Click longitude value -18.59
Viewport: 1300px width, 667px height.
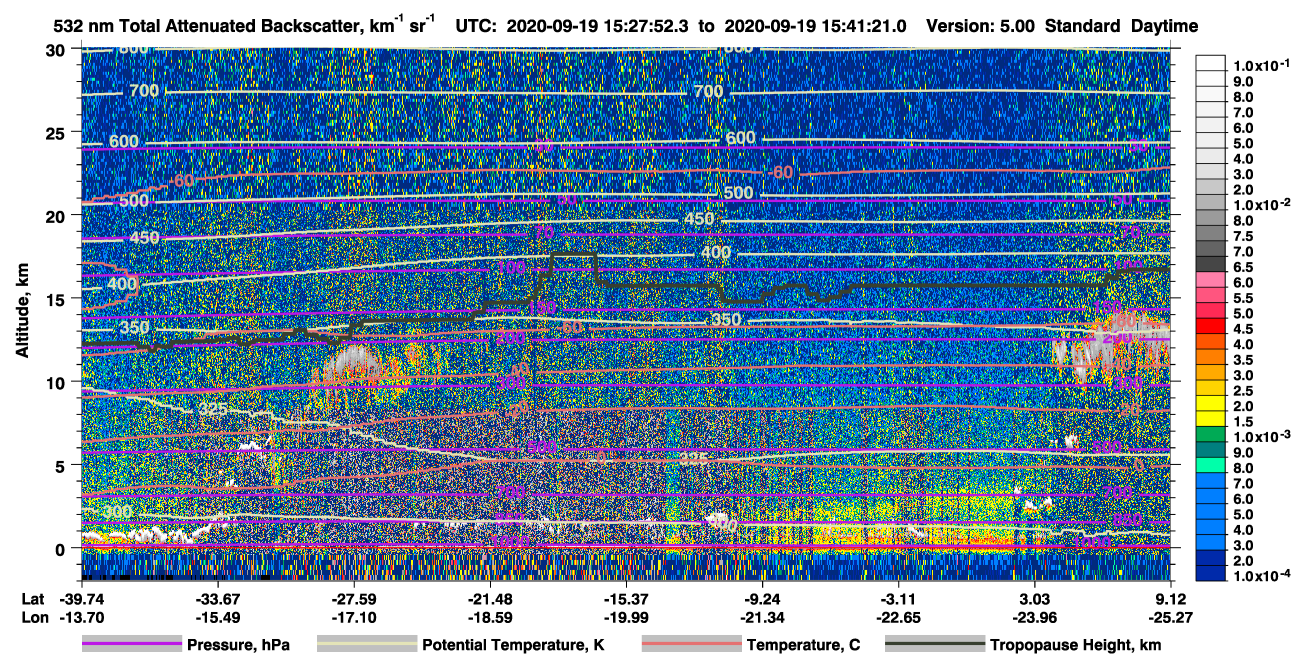(x=489, y=617)
